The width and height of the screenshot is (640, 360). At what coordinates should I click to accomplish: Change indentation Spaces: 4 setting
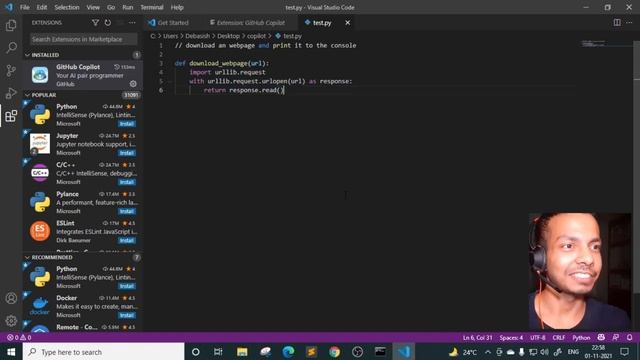[x=511, y=338]
